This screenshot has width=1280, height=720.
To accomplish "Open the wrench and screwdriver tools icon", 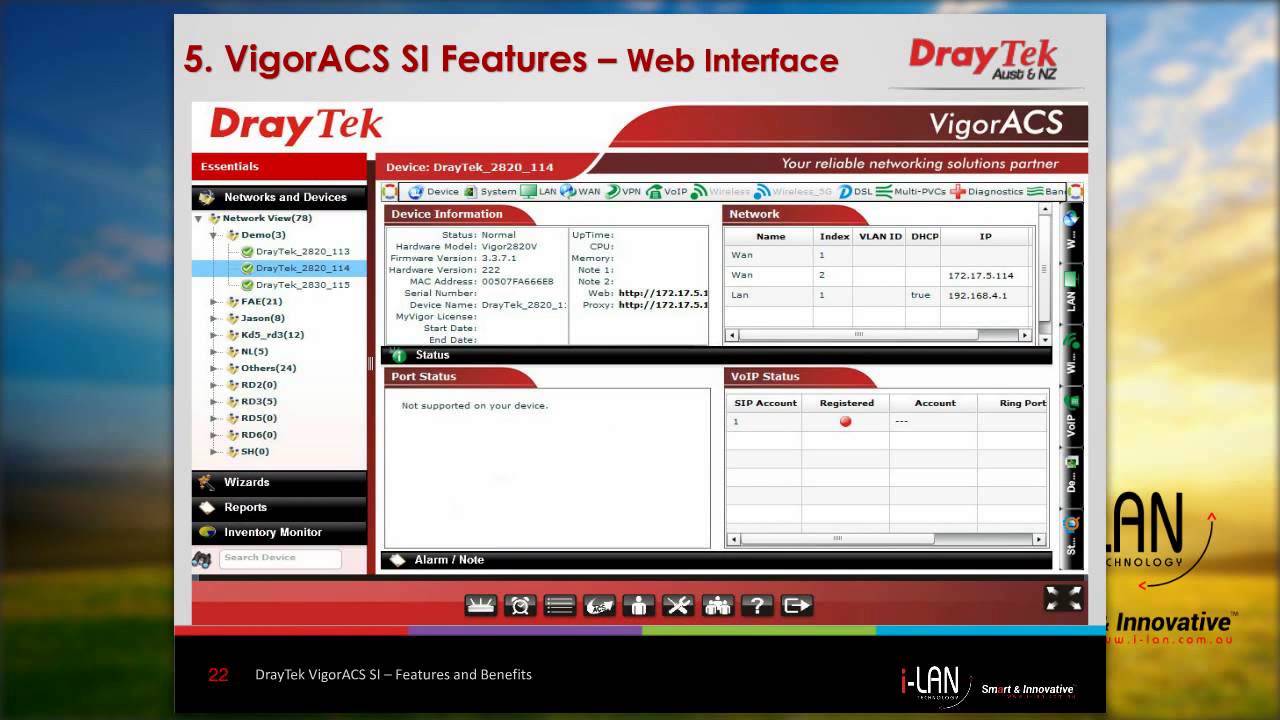I will click(678, 605).
